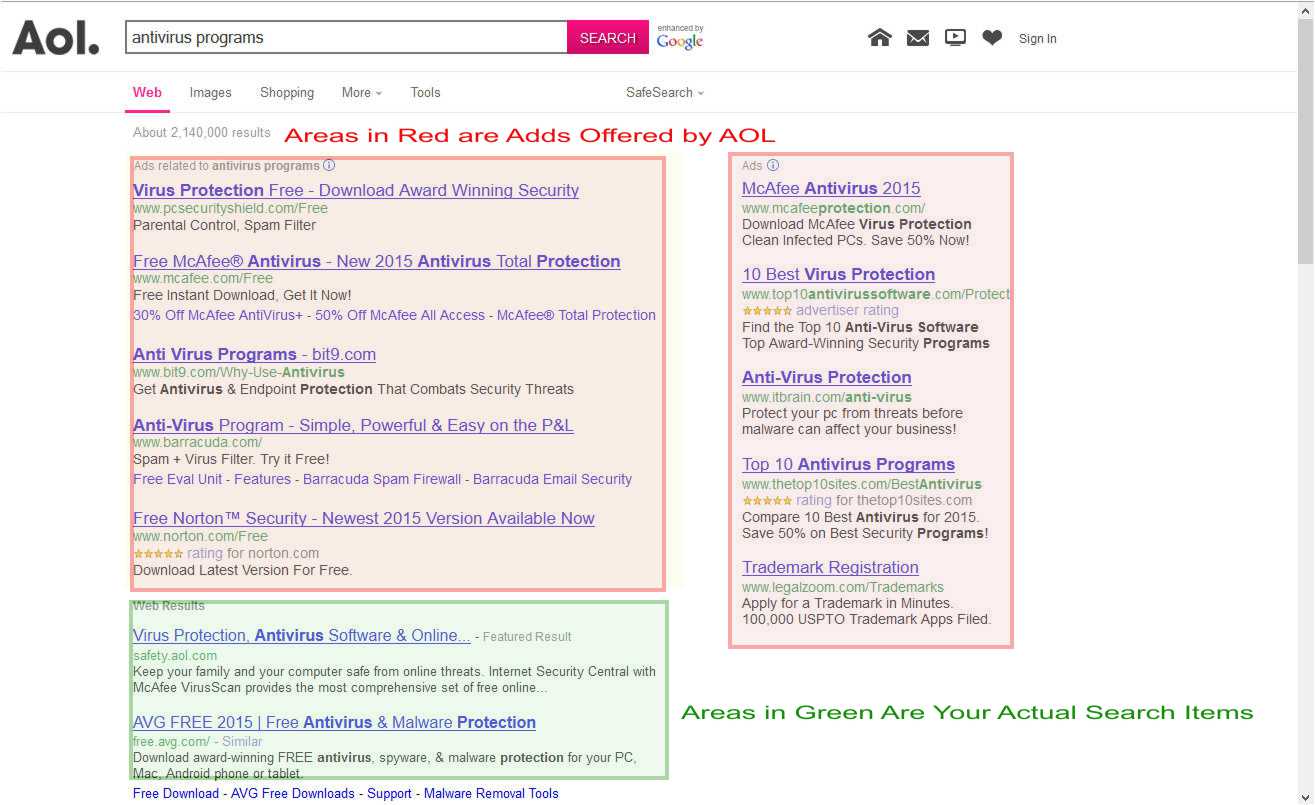Click the vertical scrollbar thumb
The height and width of the screenshot is (805, 1315).
click(1306, 140)
